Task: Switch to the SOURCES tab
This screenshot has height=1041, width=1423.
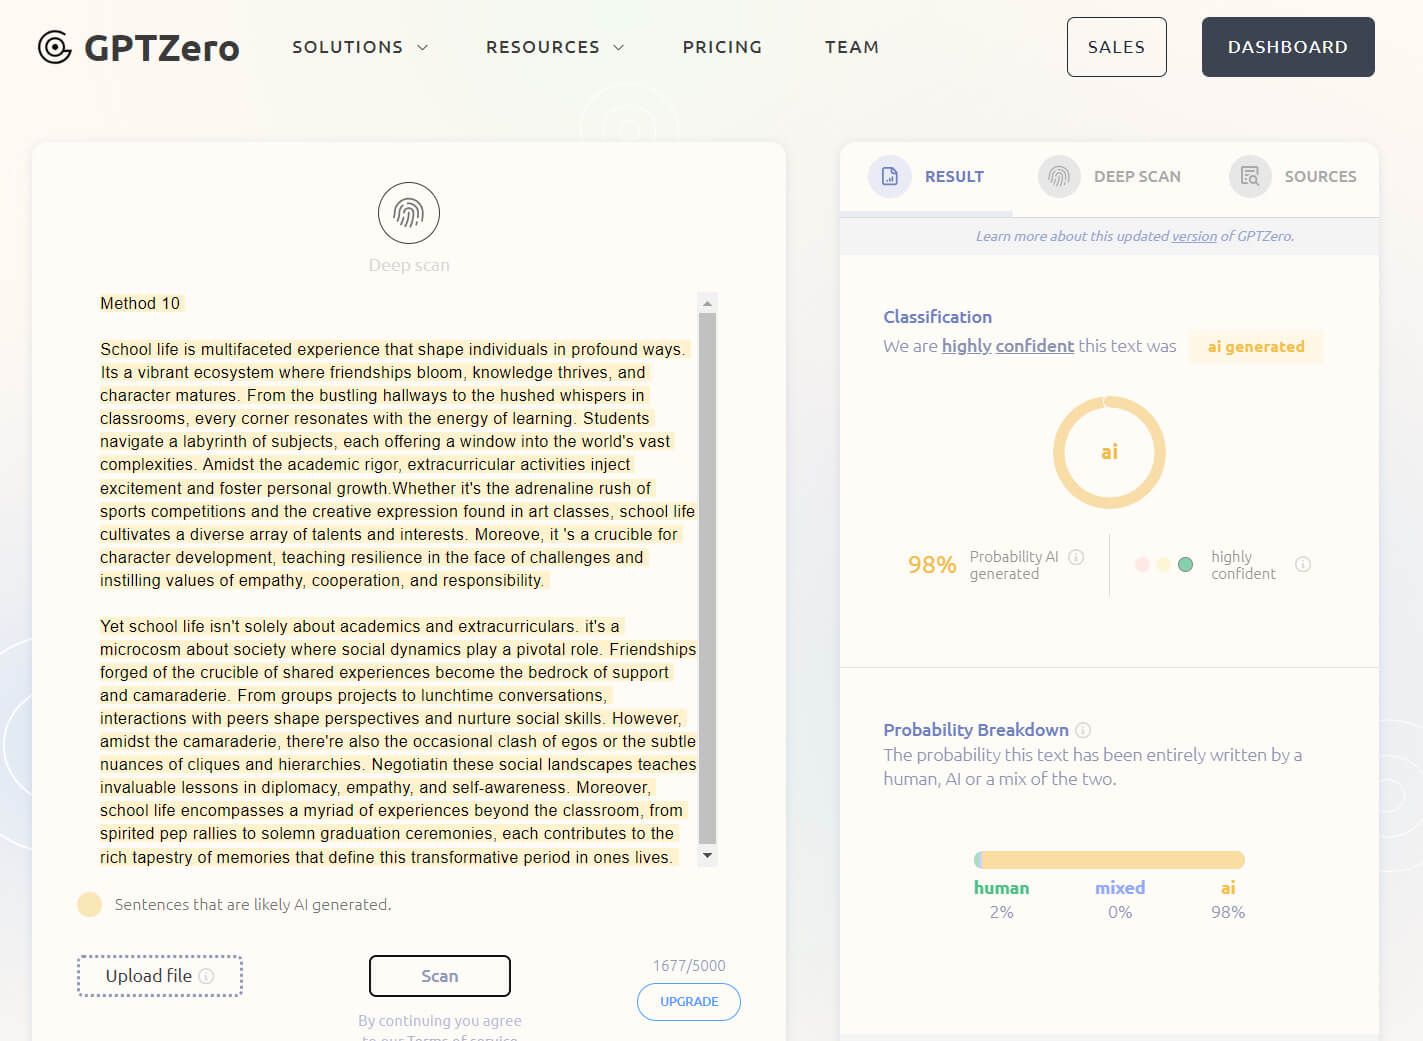Action: coord(1322,176)
